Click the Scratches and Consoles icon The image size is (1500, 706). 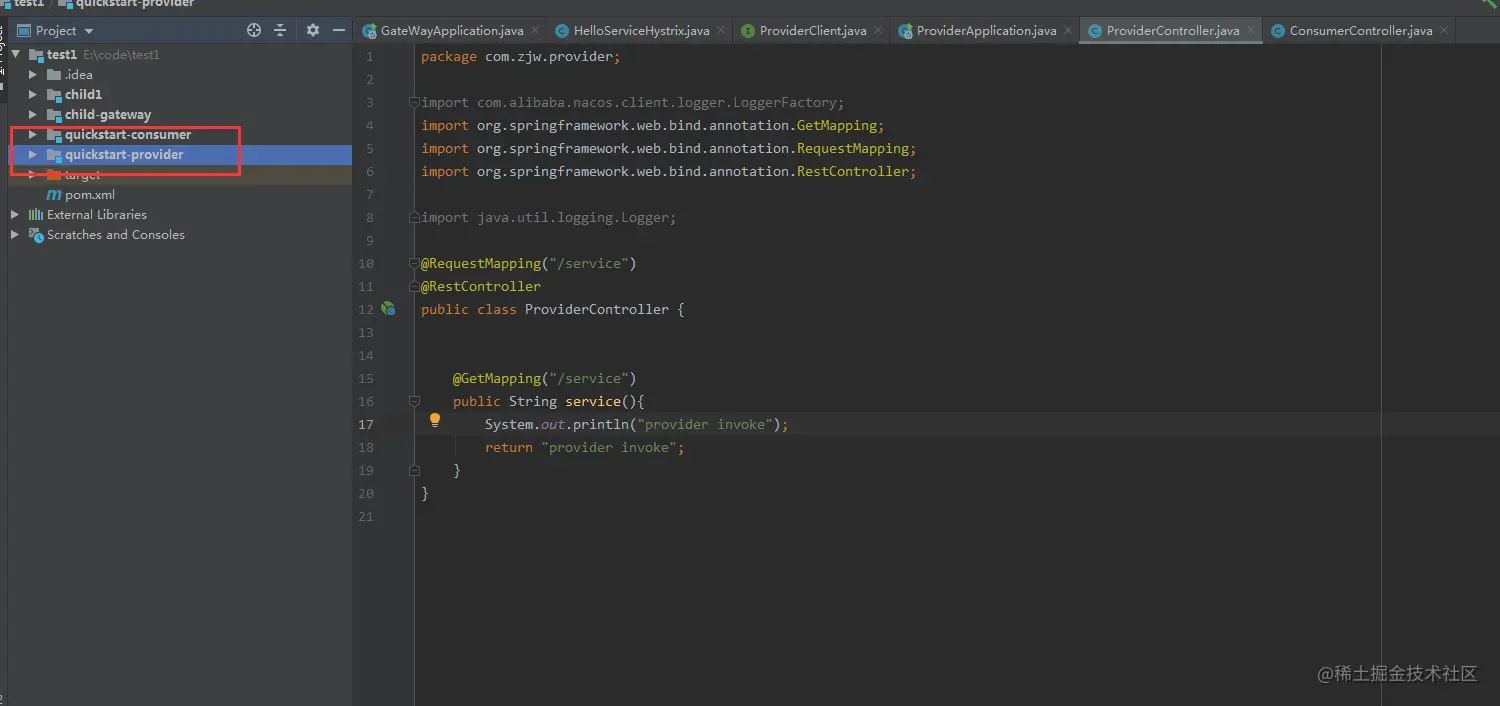[36, 235]
